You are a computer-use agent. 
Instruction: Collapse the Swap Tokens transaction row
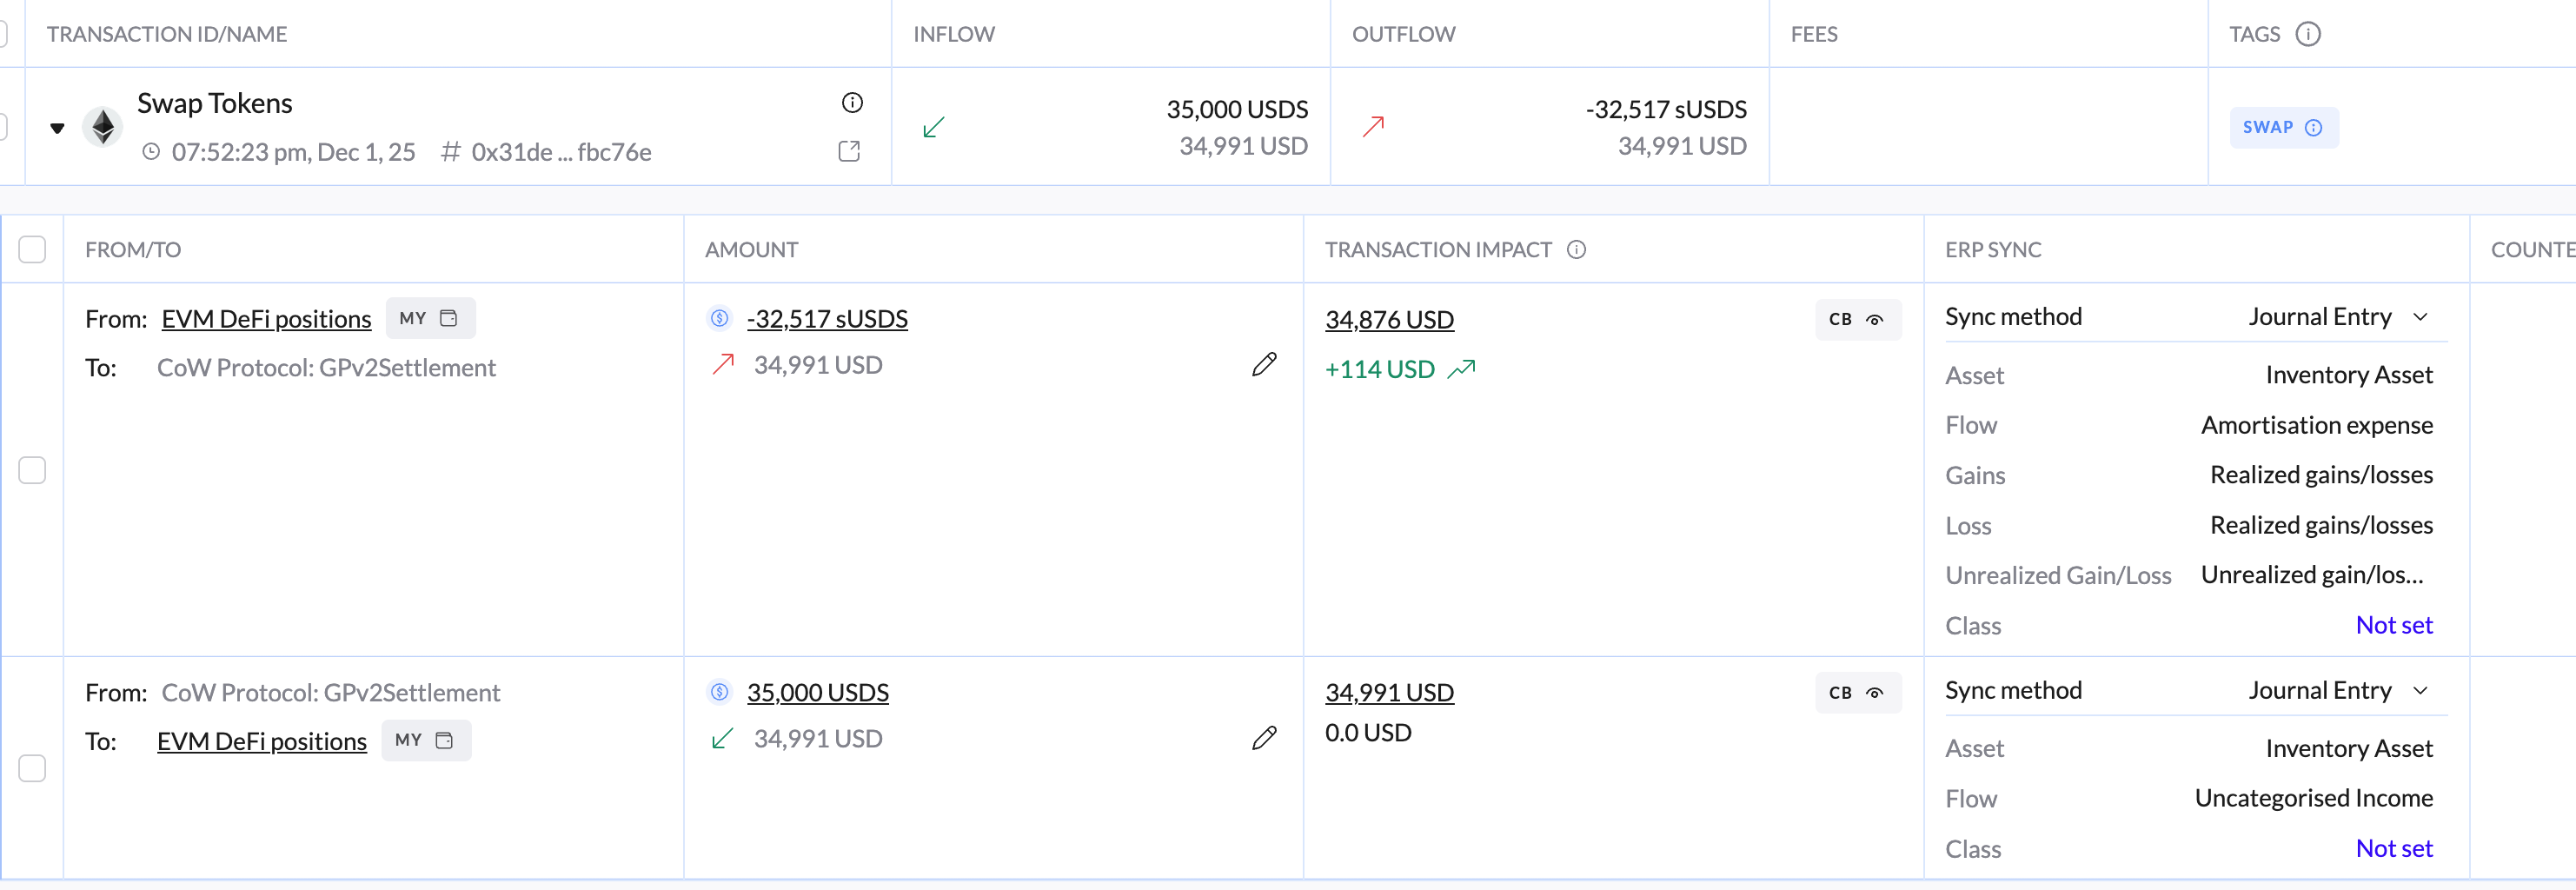pos(57,128)
